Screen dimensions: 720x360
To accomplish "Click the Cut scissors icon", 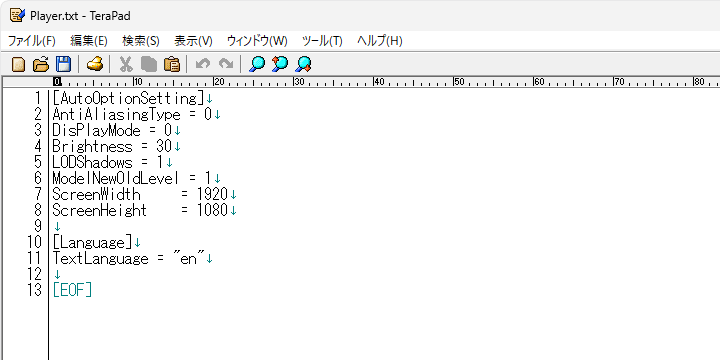I will tap(126, 64).
